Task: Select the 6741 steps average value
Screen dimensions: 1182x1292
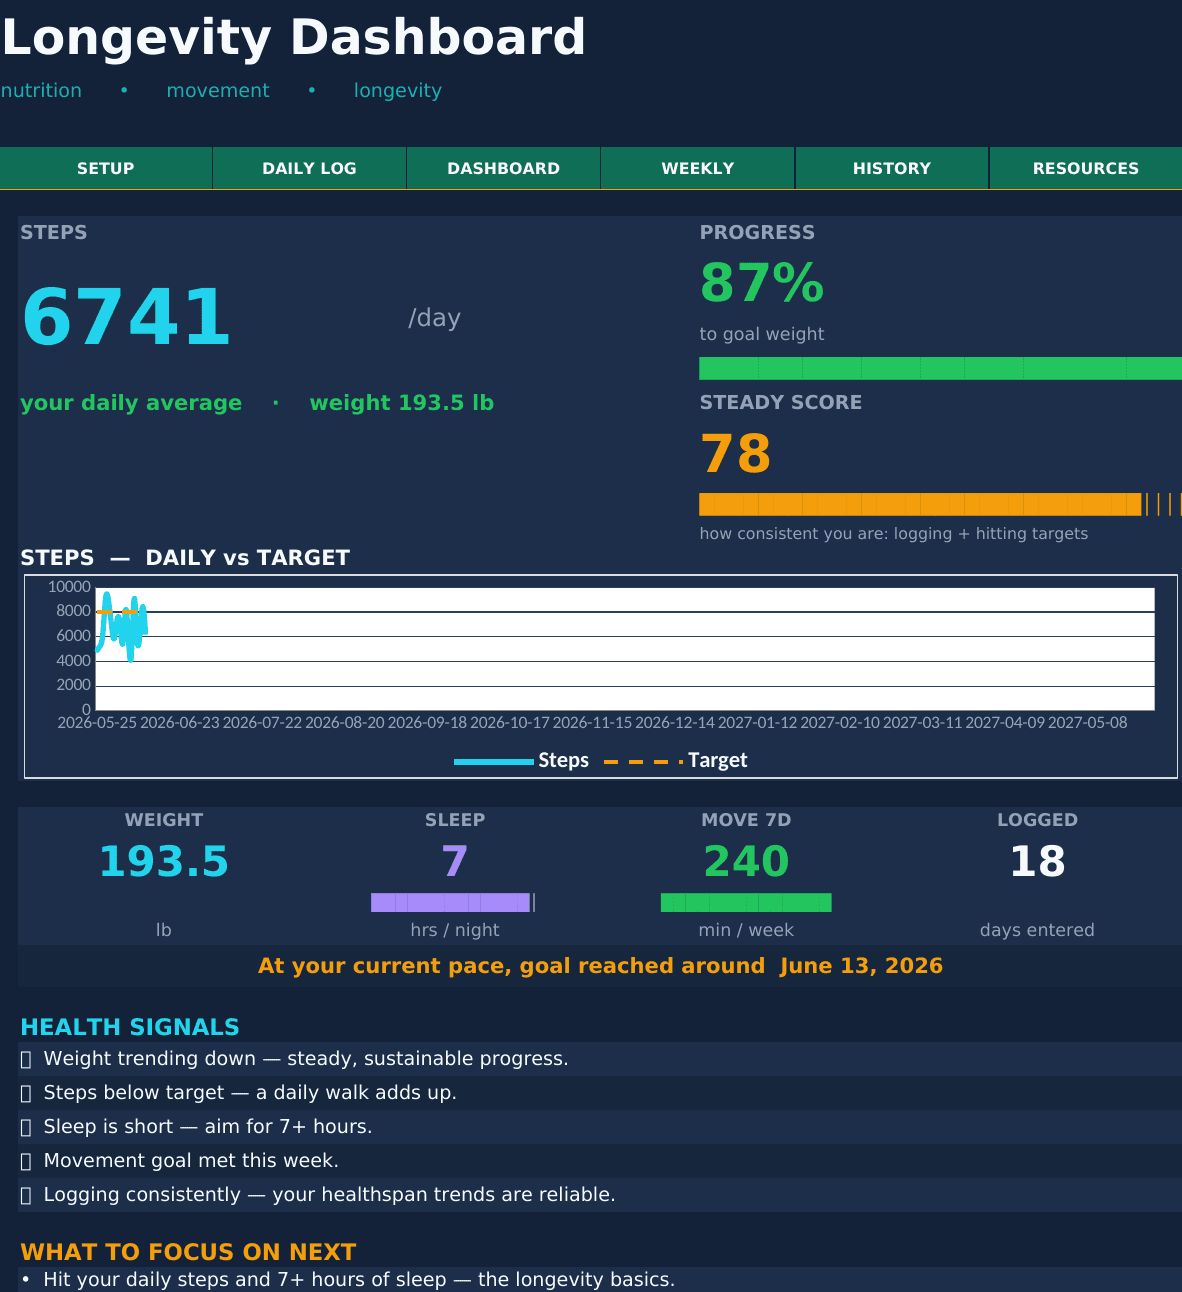Action: click(x=126, y=318)
